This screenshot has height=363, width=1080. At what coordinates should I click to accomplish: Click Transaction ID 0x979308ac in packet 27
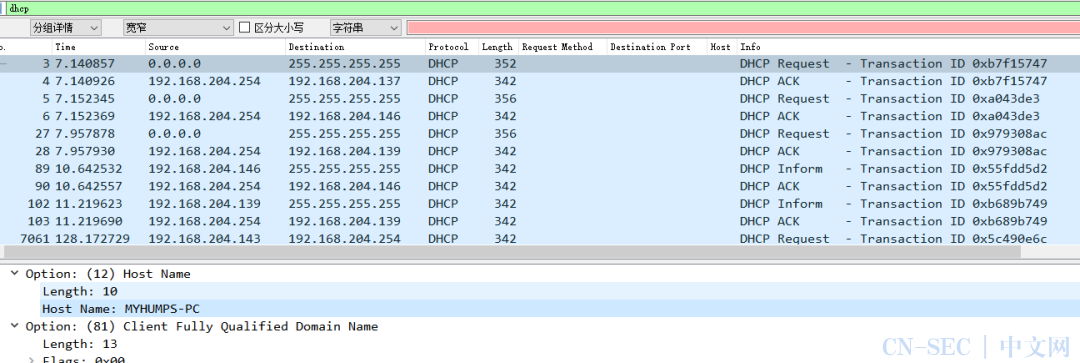point(953,134)
